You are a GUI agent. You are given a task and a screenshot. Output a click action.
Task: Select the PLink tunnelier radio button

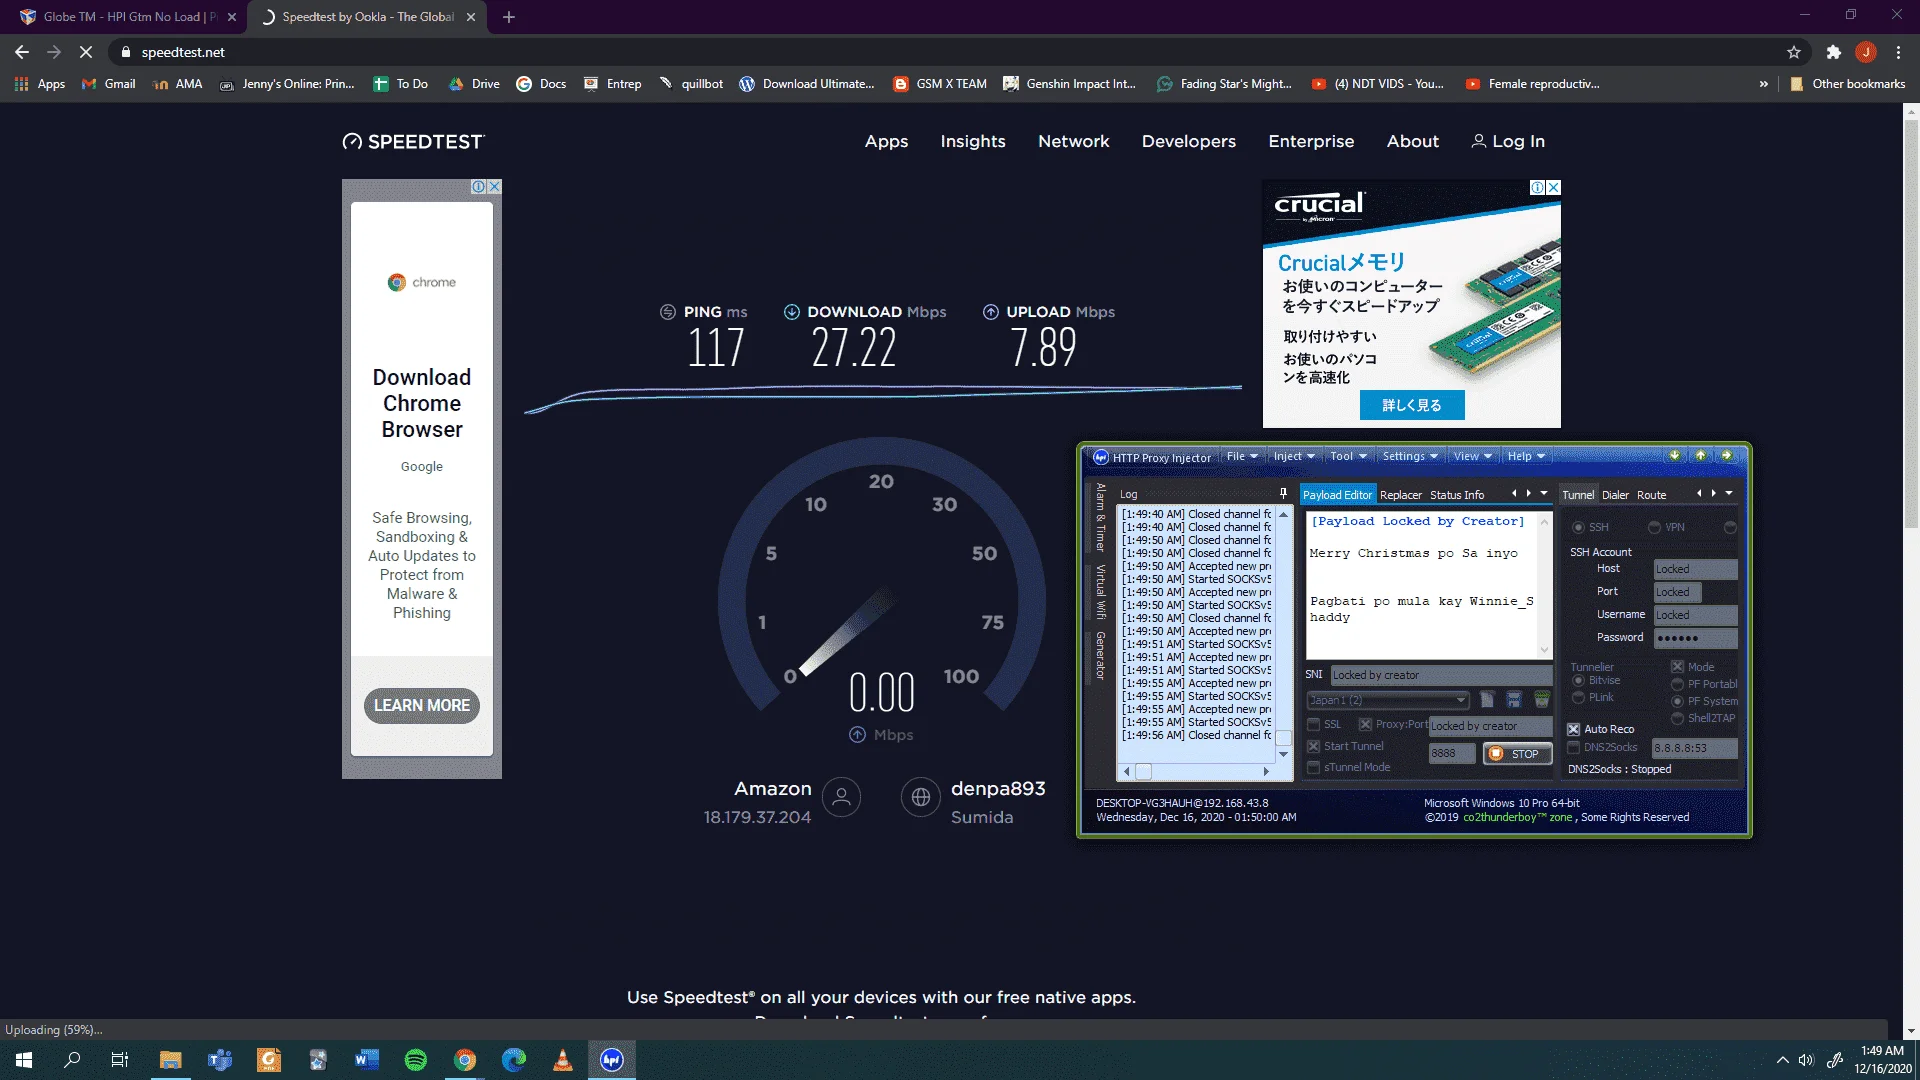tap(1578, 697)
